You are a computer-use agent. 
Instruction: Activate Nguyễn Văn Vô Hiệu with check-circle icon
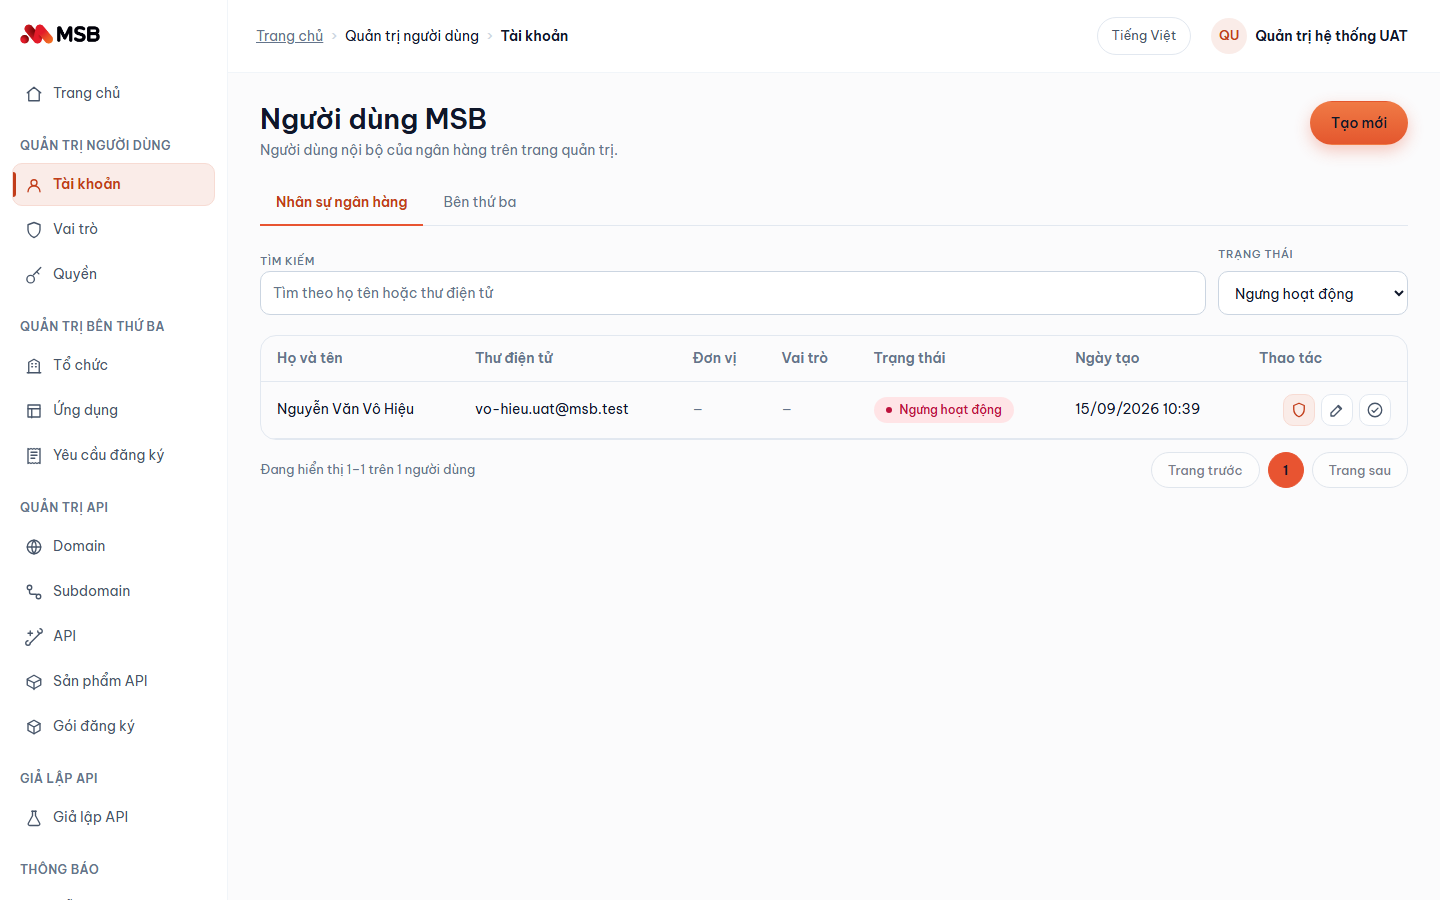1375,410
